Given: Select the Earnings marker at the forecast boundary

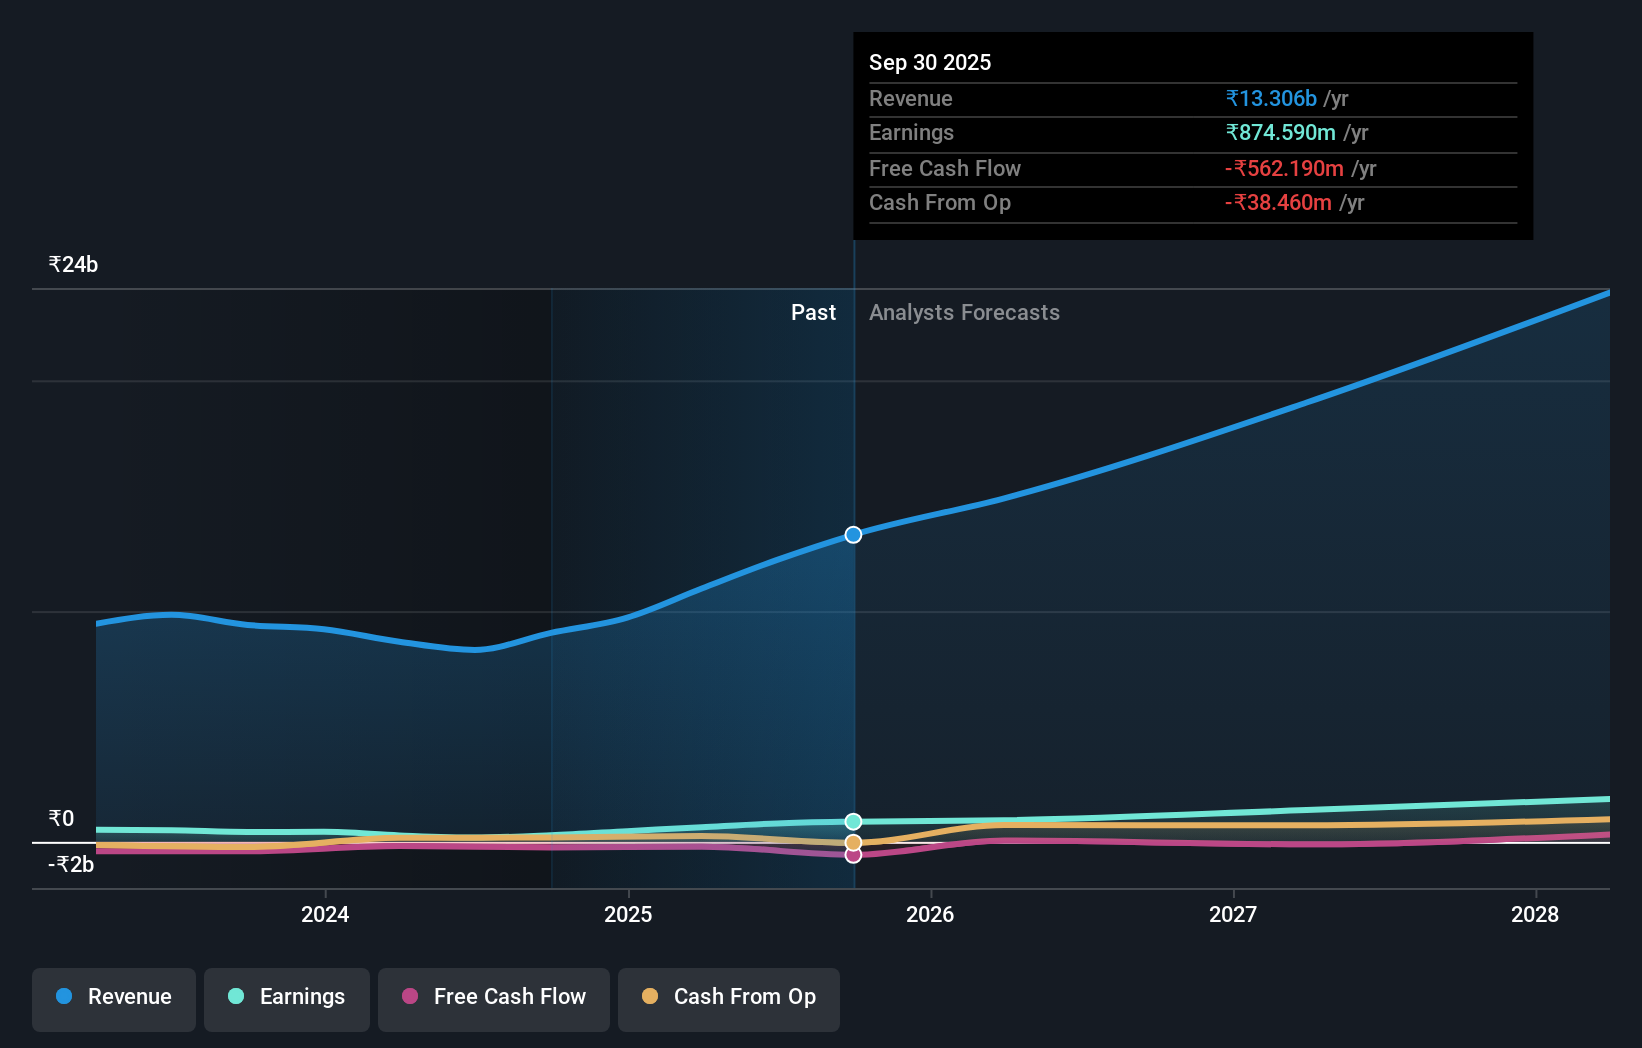Looking at the screenshot, I should coord(852,821).
